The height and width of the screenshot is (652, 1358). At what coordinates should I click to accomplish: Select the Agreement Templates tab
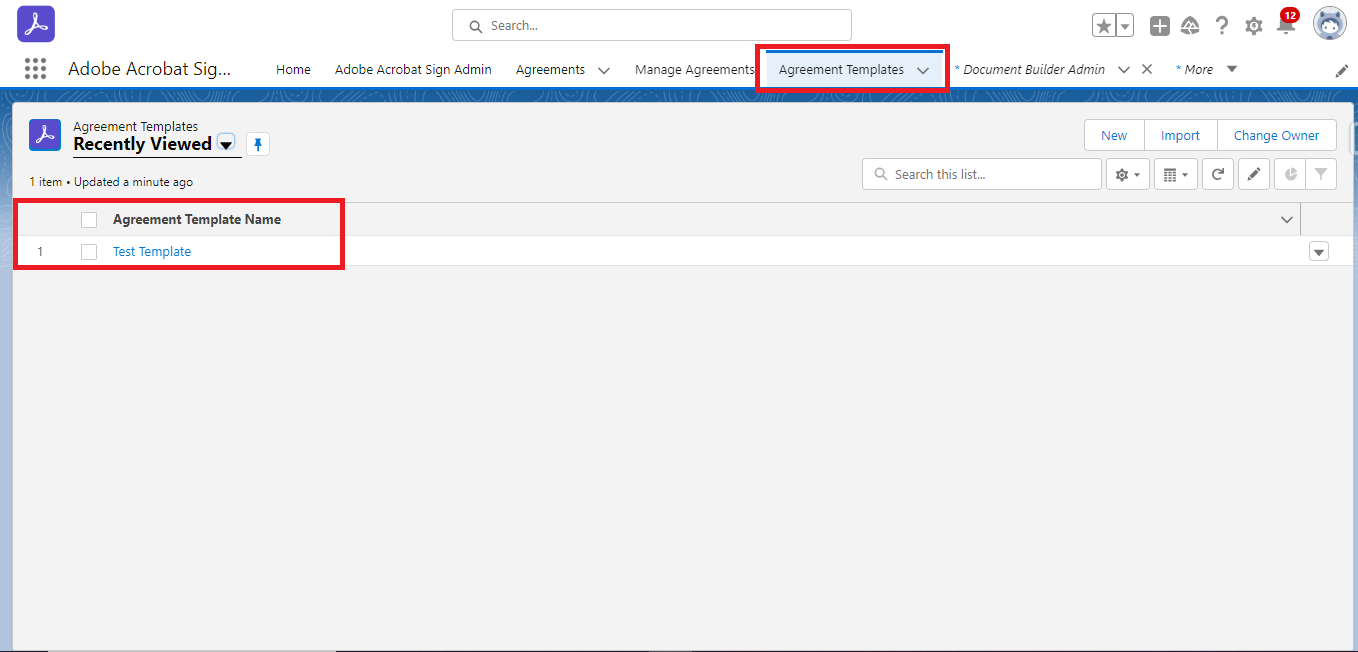point(841,69)
